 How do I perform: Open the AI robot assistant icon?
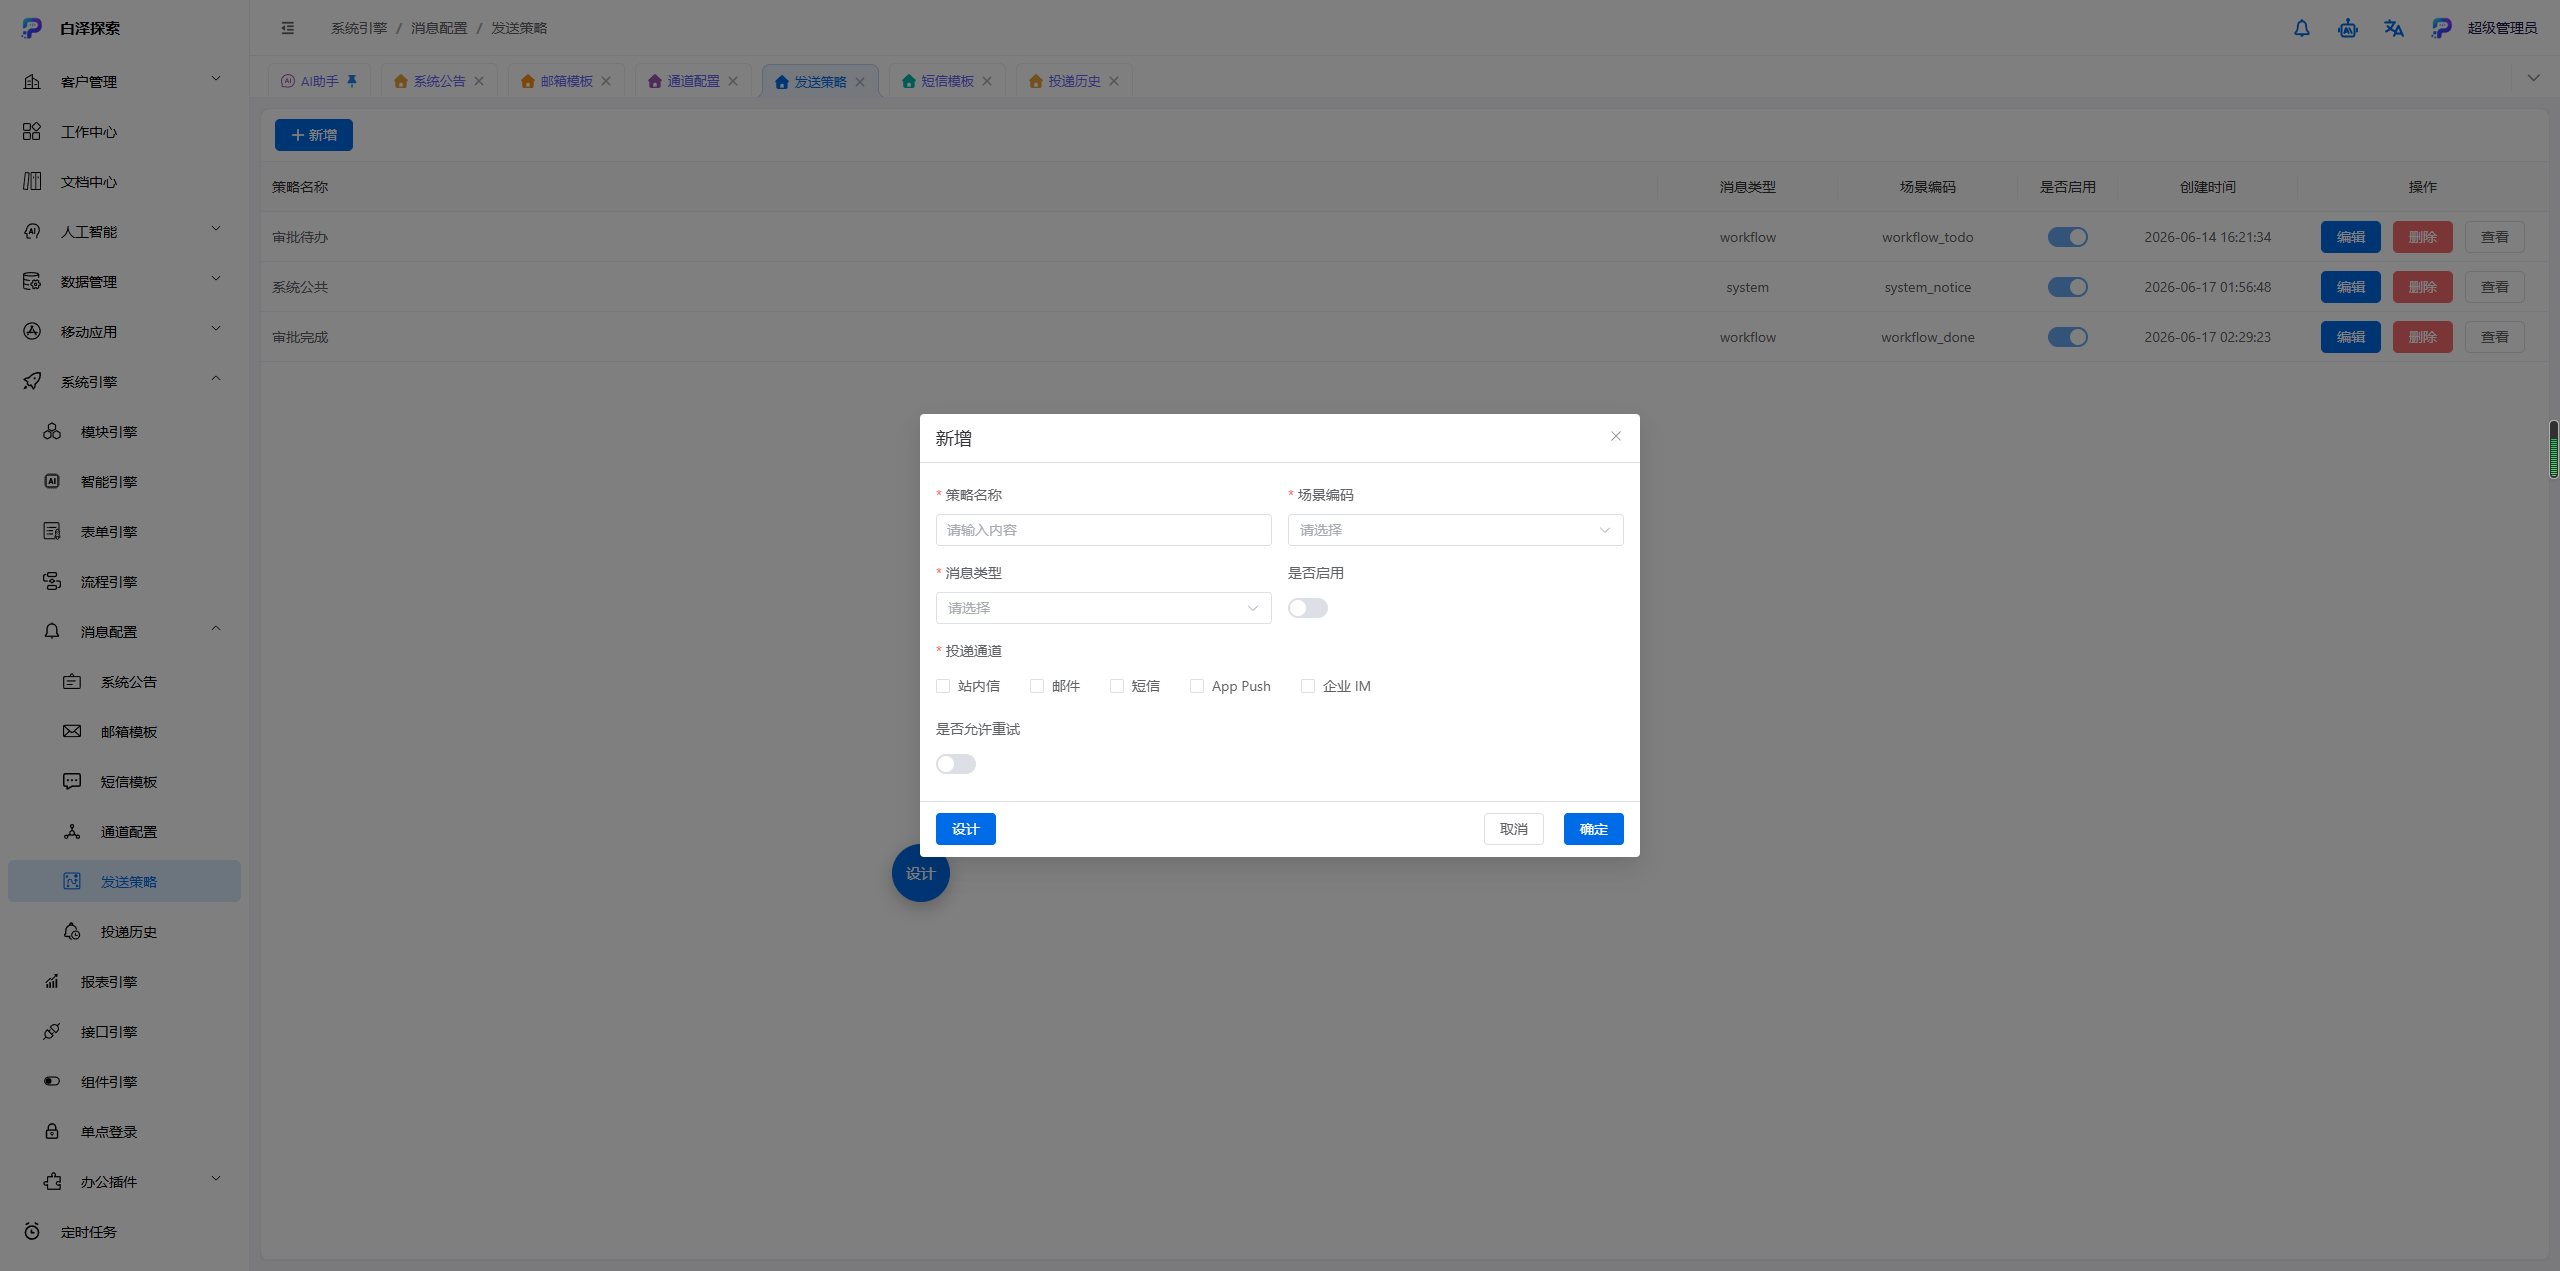click(x=2348, y=28)
